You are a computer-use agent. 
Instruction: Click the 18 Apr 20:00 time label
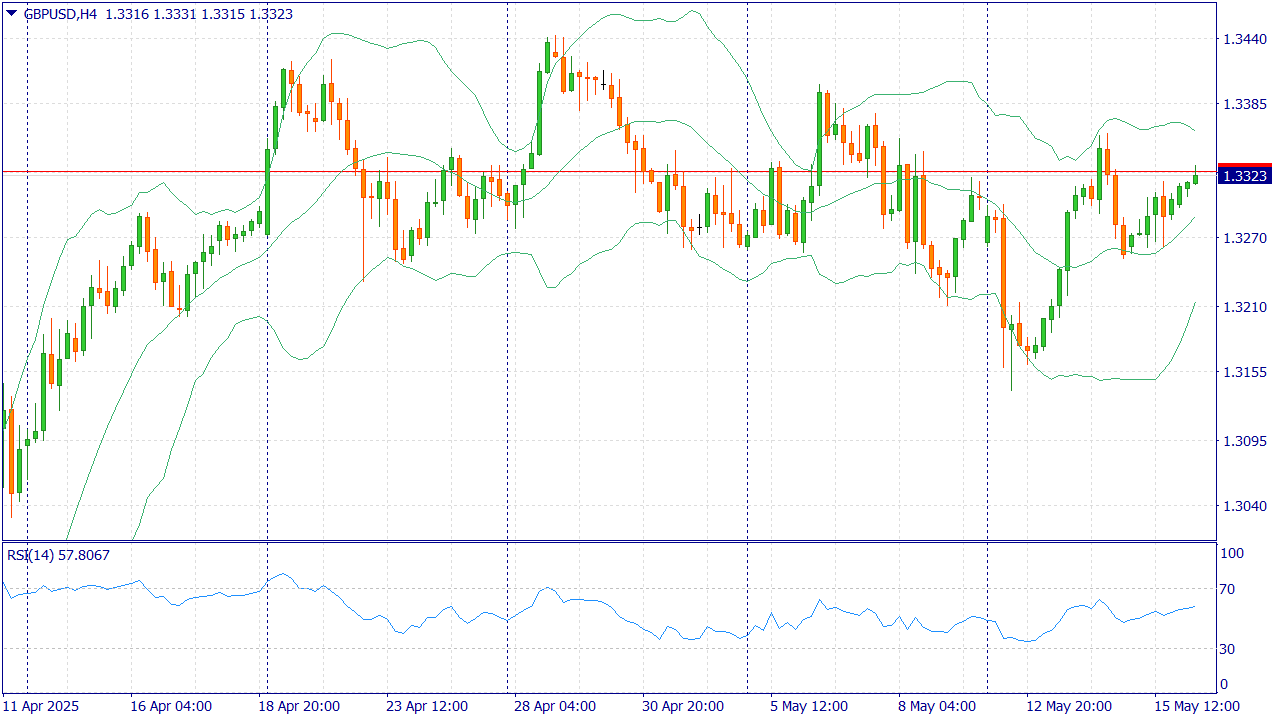coord(299,706)
